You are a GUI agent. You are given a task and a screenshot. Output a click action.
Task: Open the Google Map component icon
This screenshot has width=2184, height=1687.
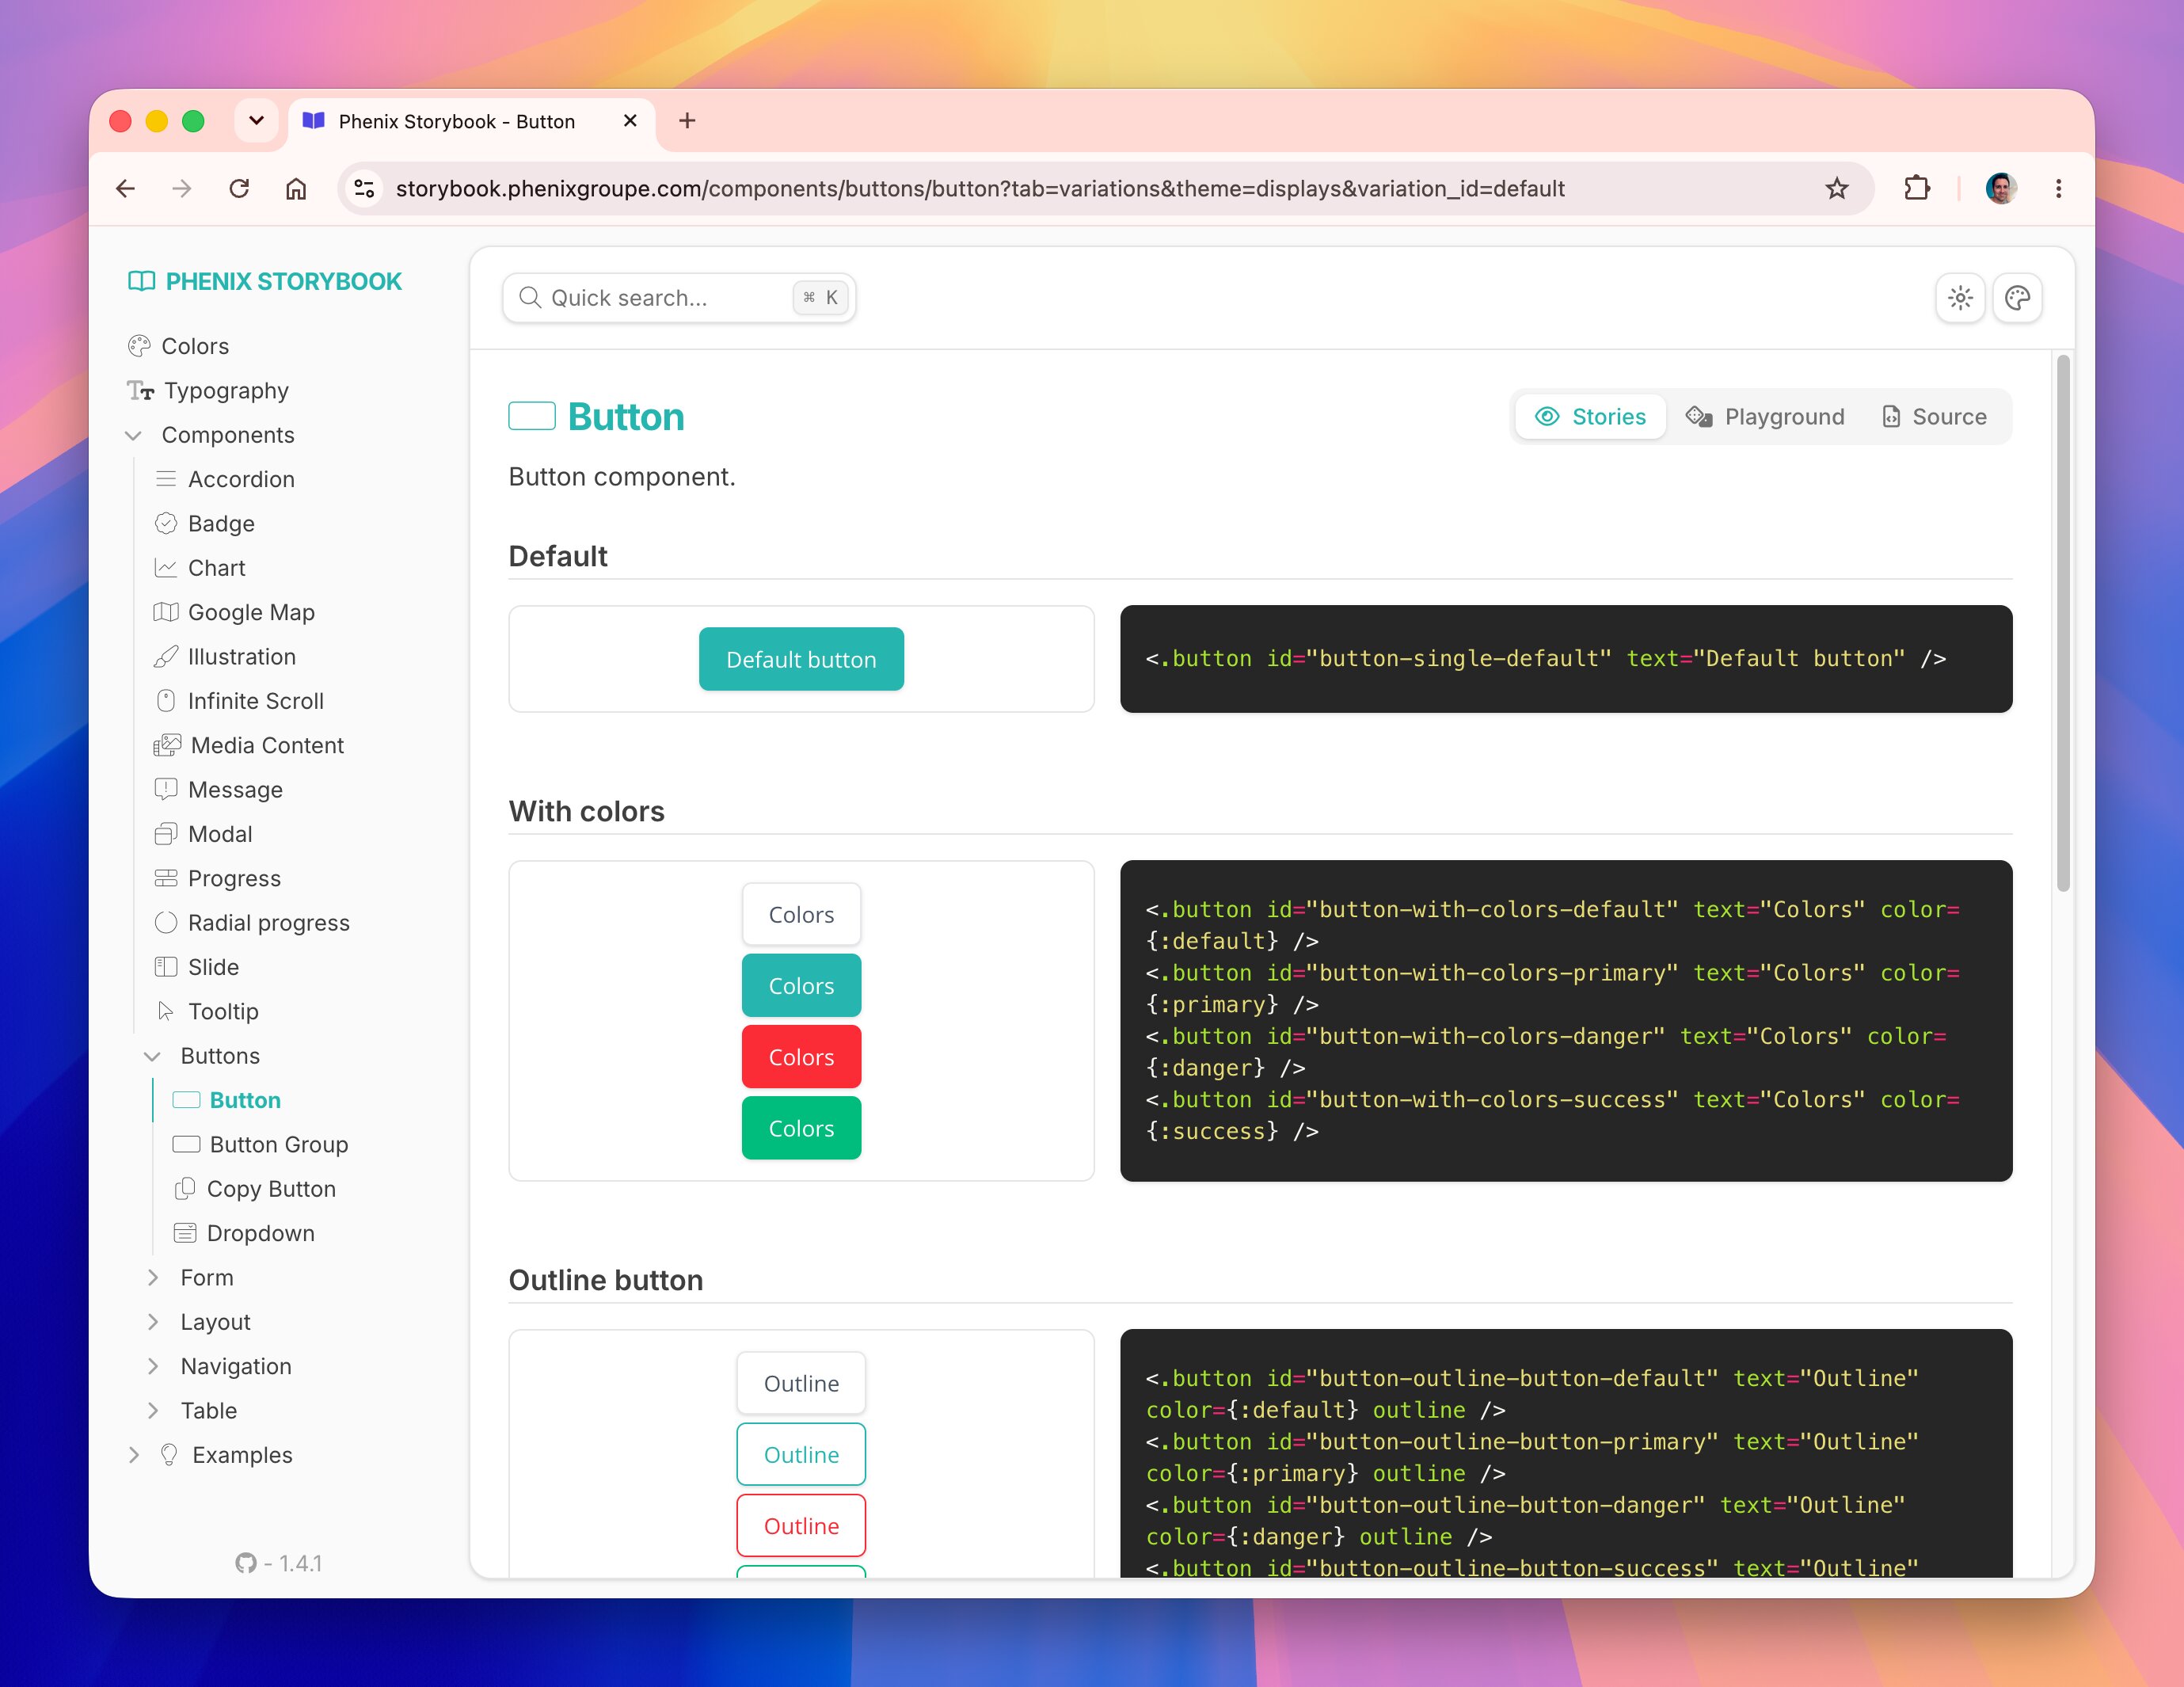(x=166, y=612)
